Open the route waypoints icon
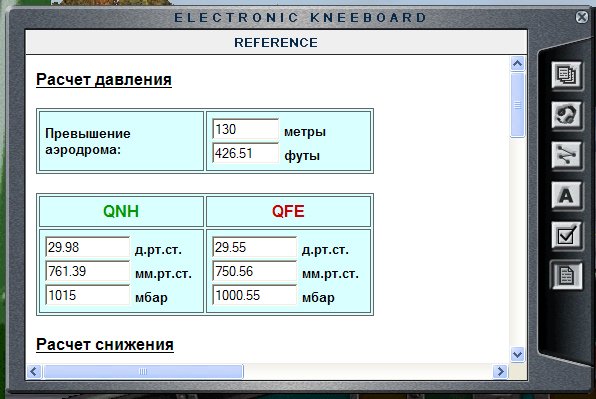596x399 pixels. click(x=567, y=155)
